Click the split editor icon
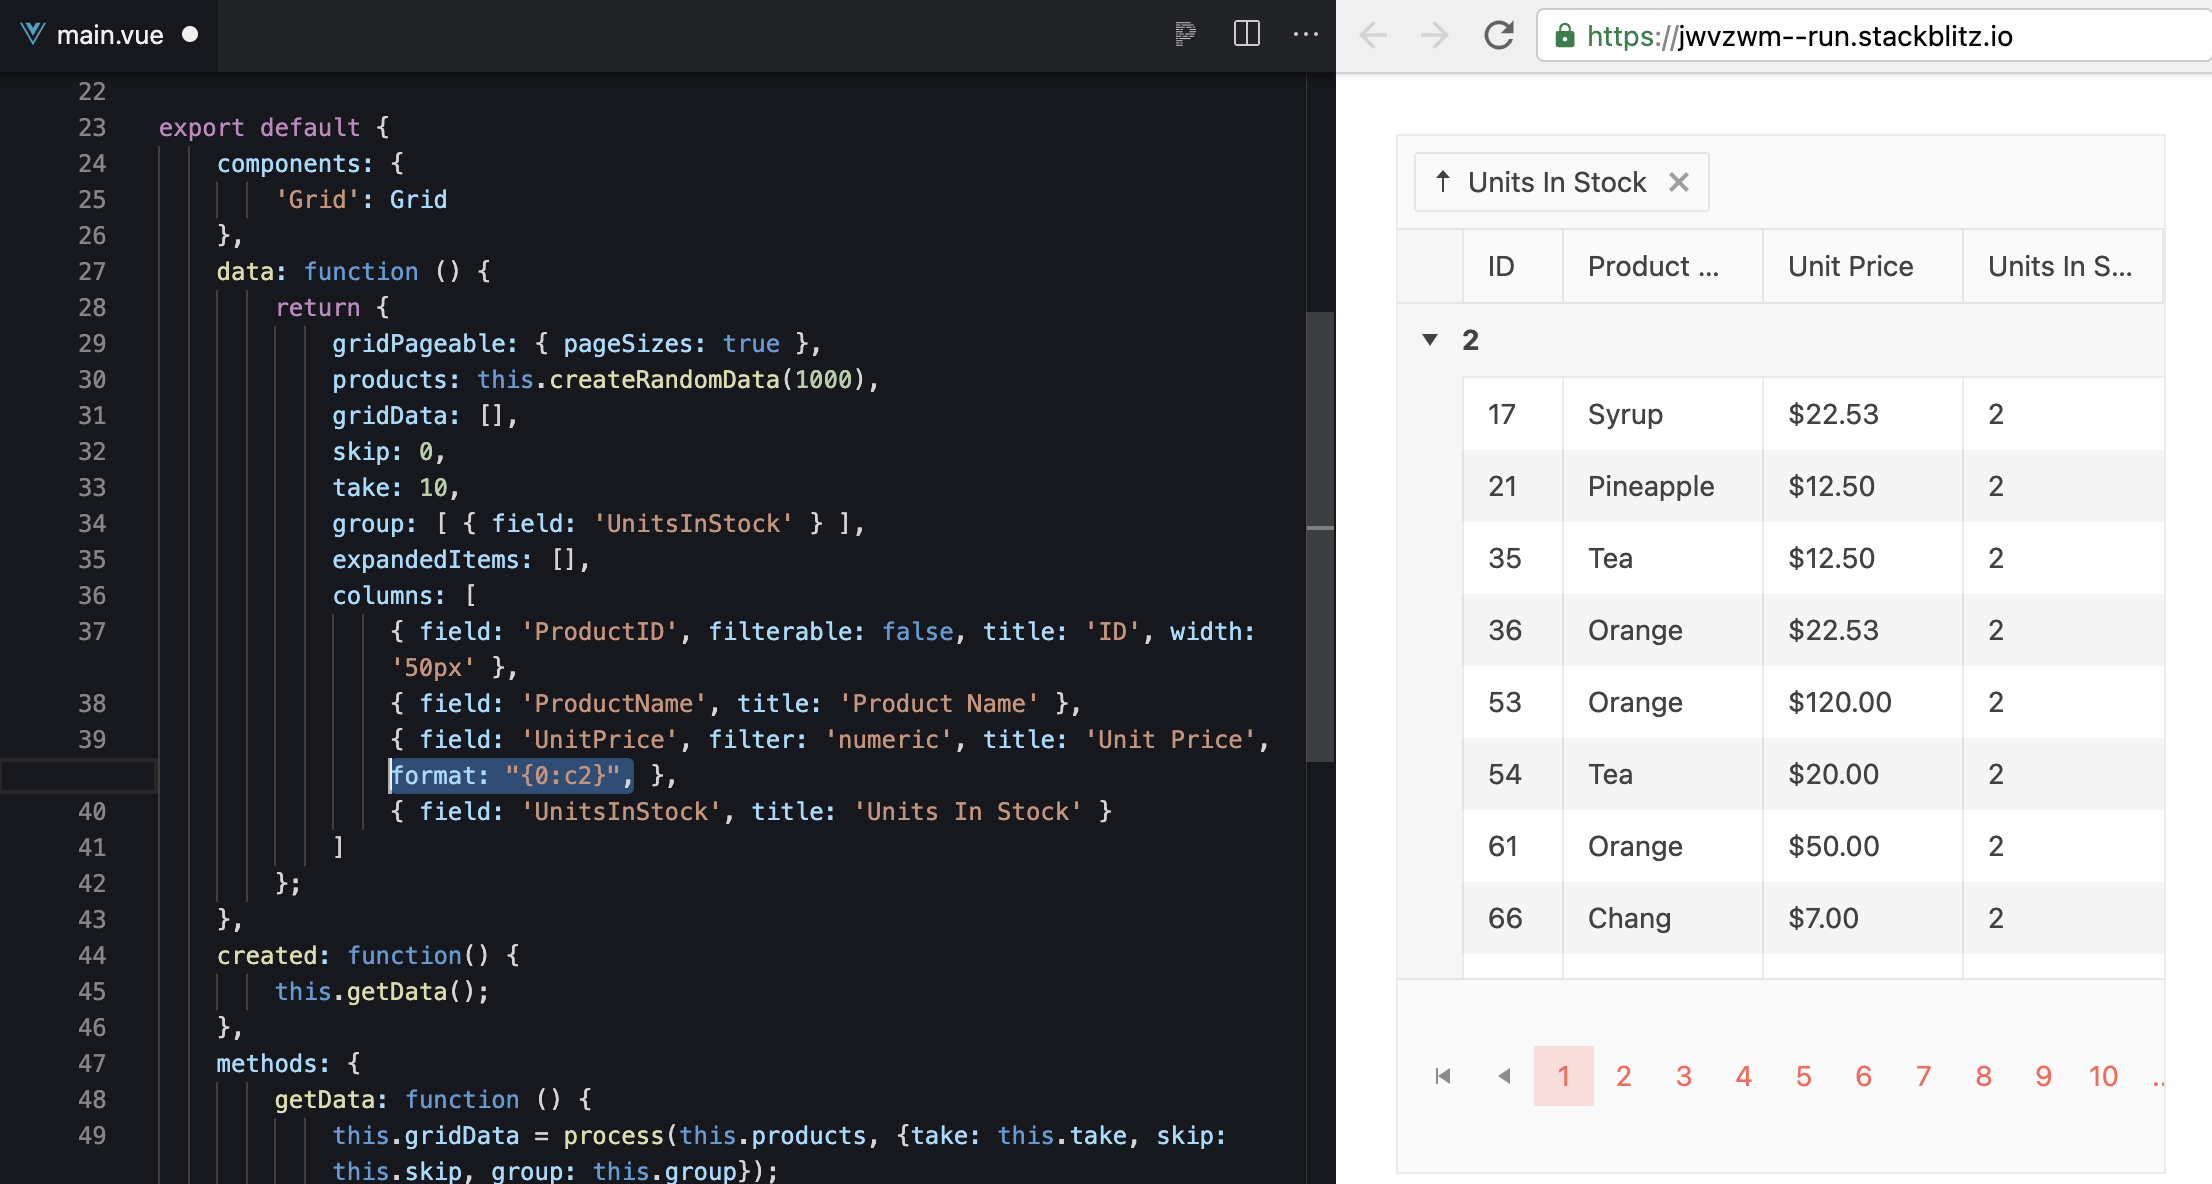The width and height of the screenshot is (2212, 1184). click(x=1246, y=34)
